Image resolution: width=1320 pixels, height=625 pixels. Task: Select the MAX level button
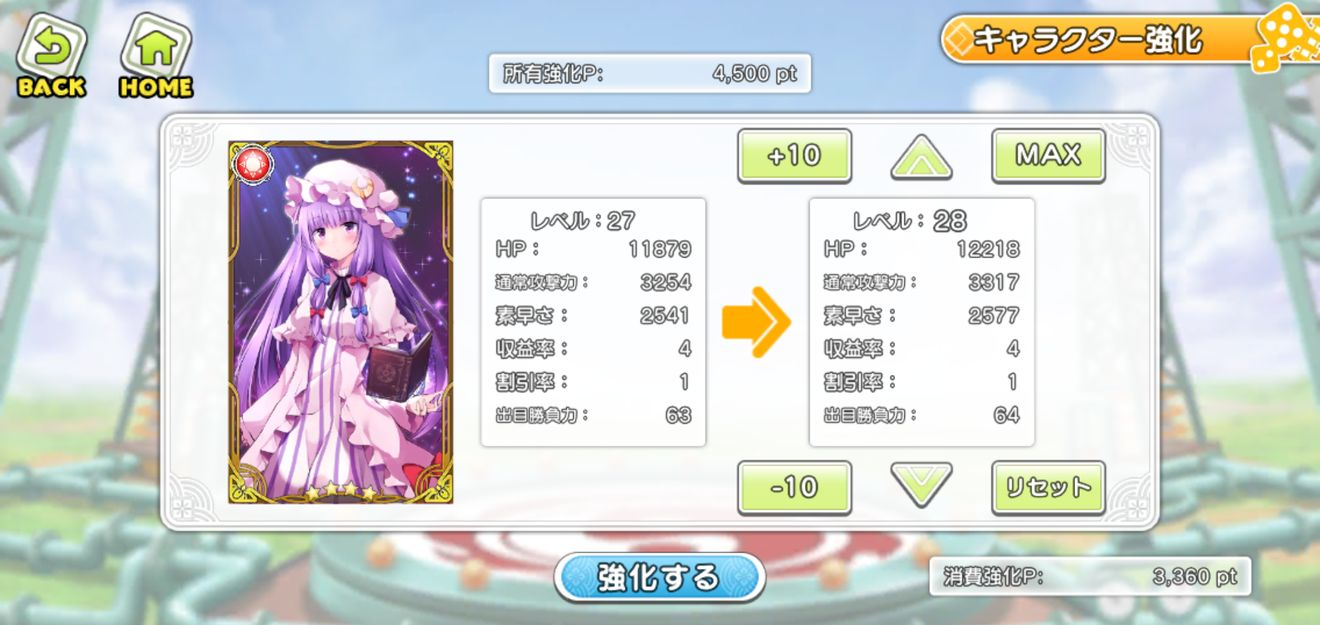point(1048,156)
